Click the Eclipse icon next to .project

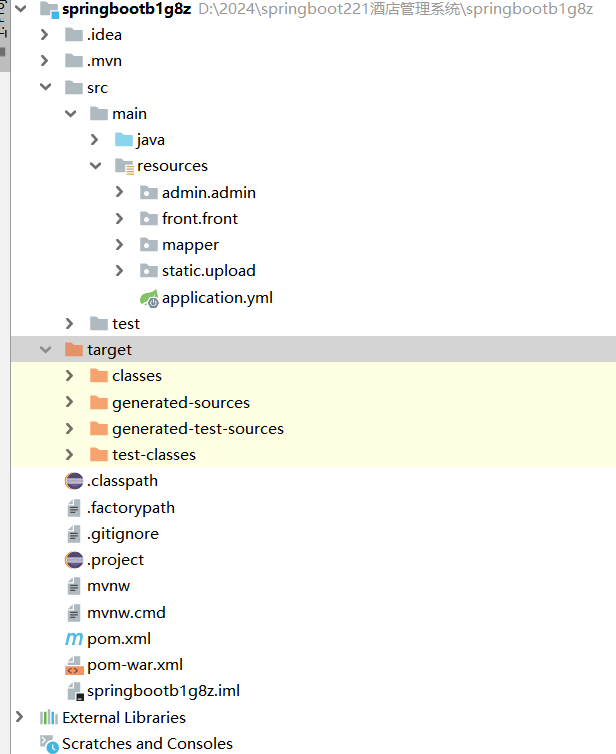click(x=74, y=560)
